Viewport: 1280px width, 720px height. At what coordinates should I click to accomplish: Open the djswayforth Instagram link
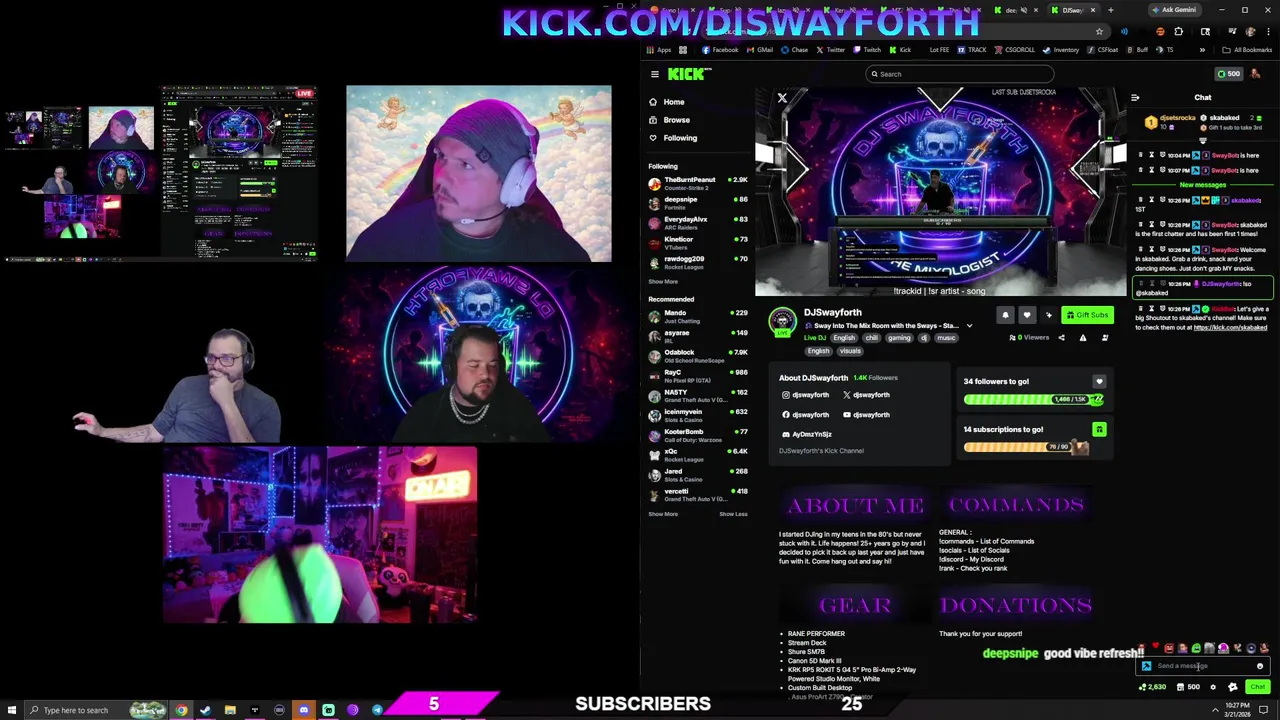click(805, 395)
